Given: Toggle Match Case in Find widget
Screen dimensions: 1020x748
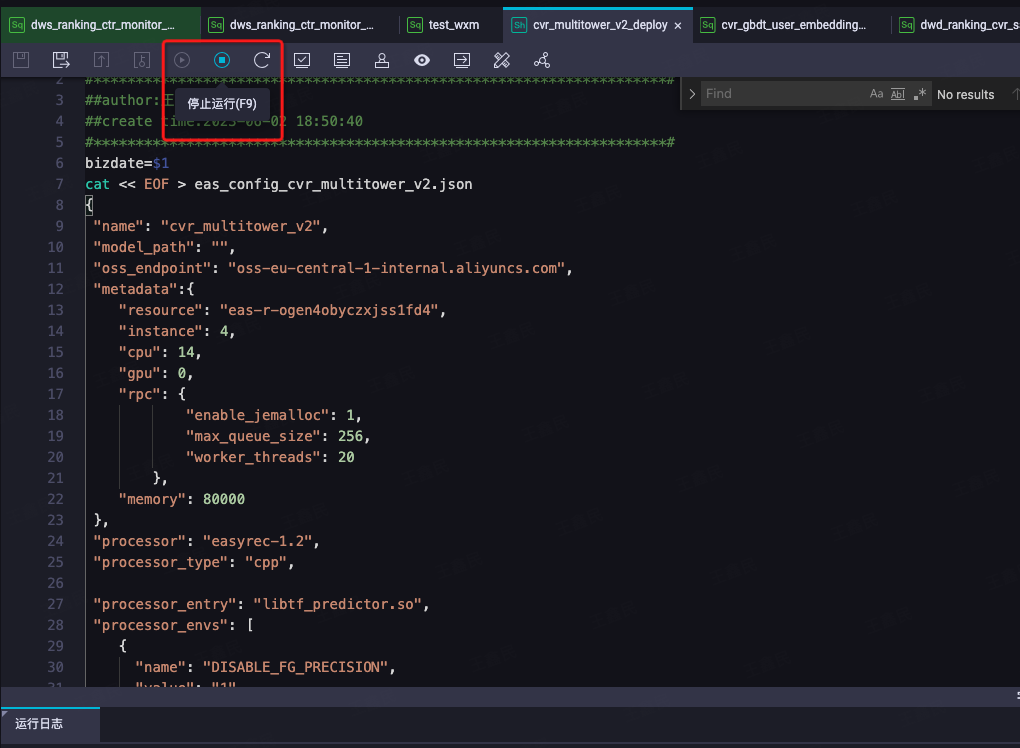Looking at the screenshot, I should [876, 94].
